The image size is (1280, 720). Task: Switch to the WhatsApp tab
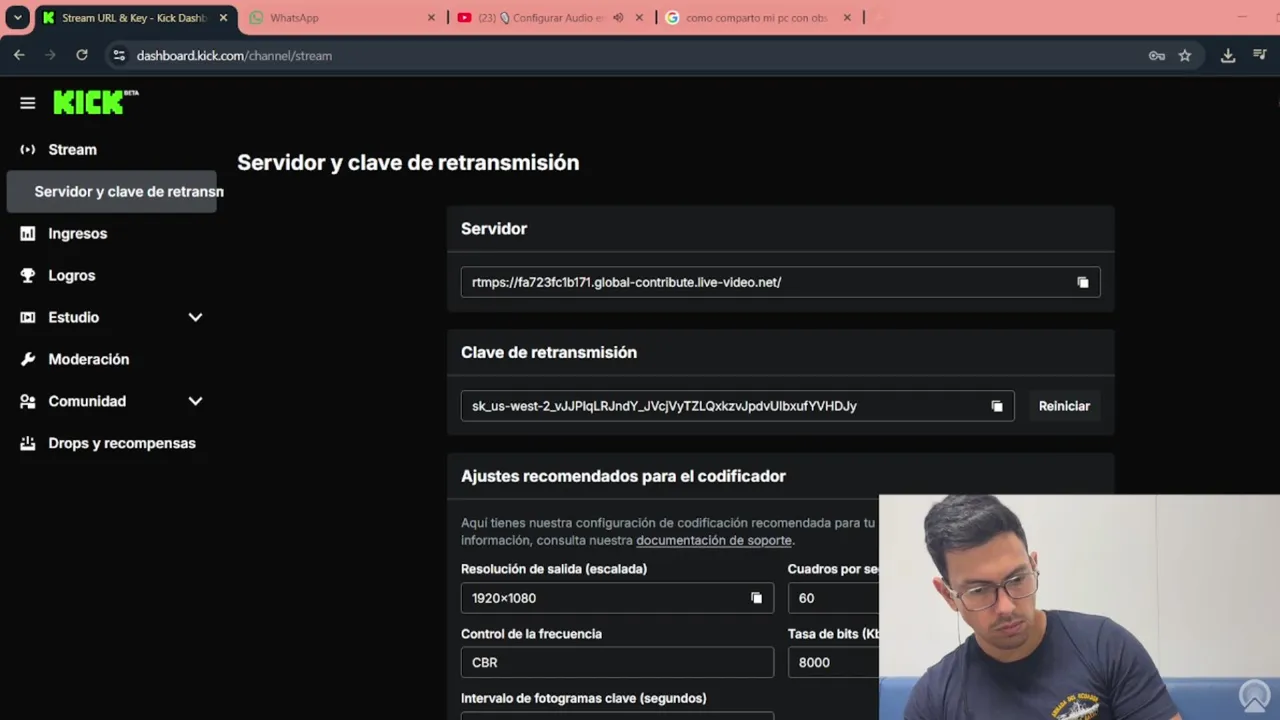pyautogui.click(x=342, y=18)
